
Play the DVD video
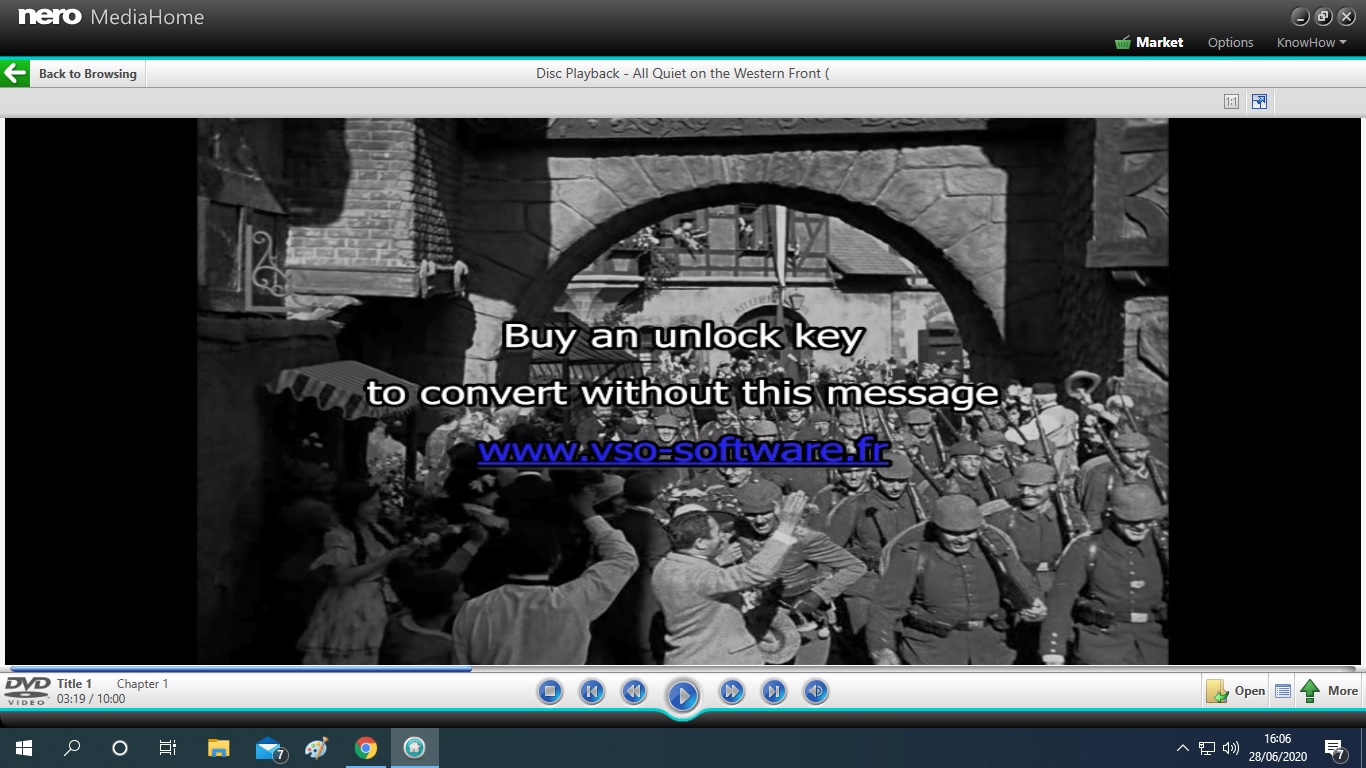coord(683,695)
